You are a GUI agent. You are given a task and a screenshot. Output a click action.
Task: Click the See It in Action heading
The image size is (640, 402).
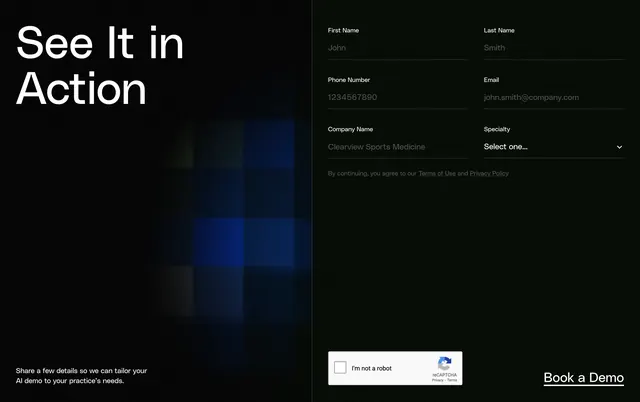pos(100,65)
